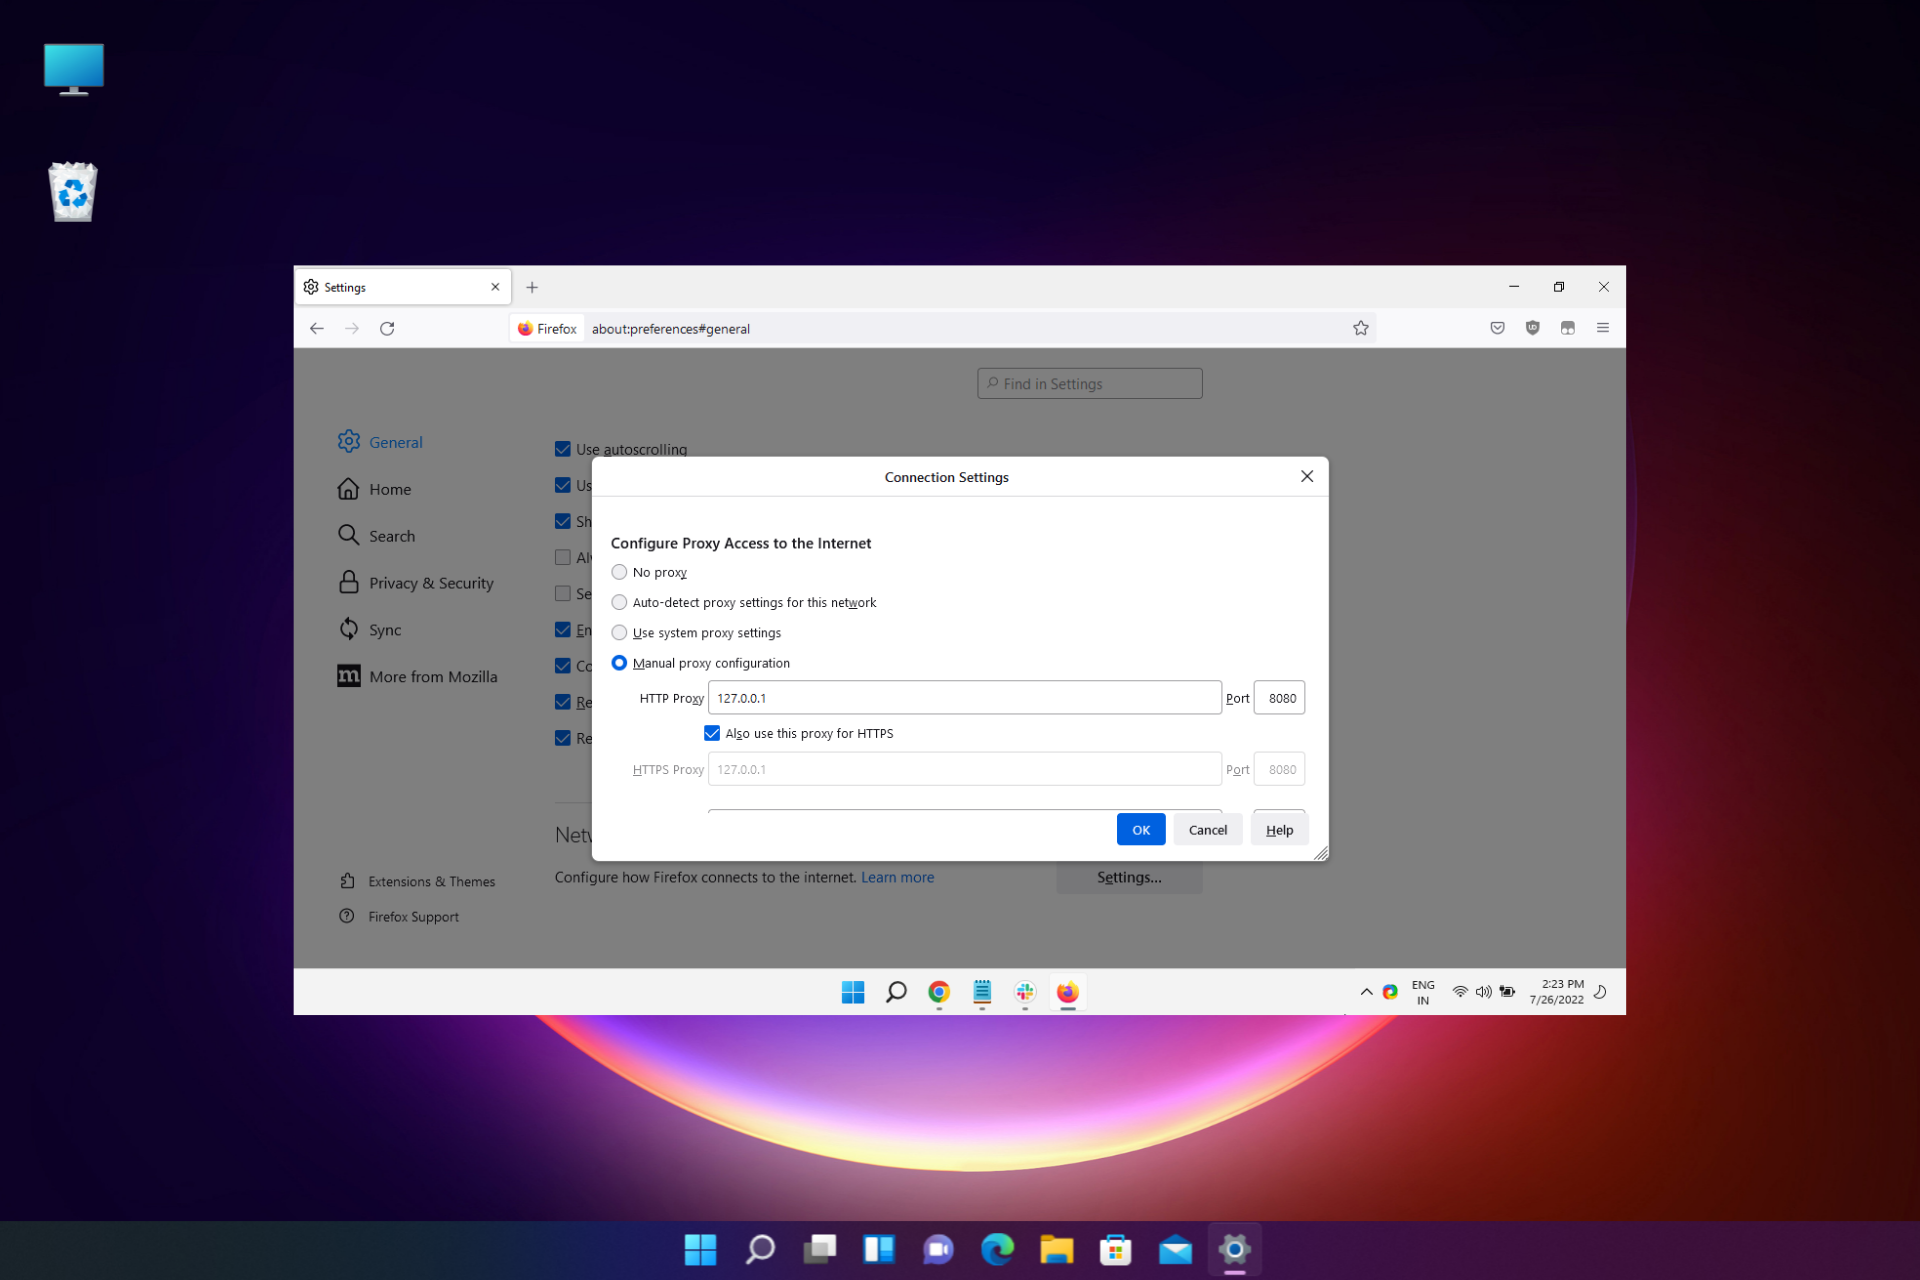This screenshot has height=1280, width=1920.
Task: Show hidden tray icons chevron
Action: [x=1366, y=992]
